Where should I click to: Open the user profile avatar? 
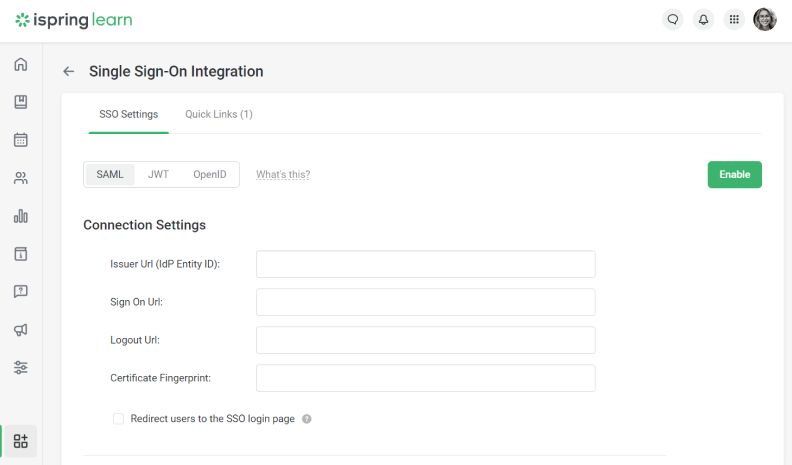pos(765,20)
